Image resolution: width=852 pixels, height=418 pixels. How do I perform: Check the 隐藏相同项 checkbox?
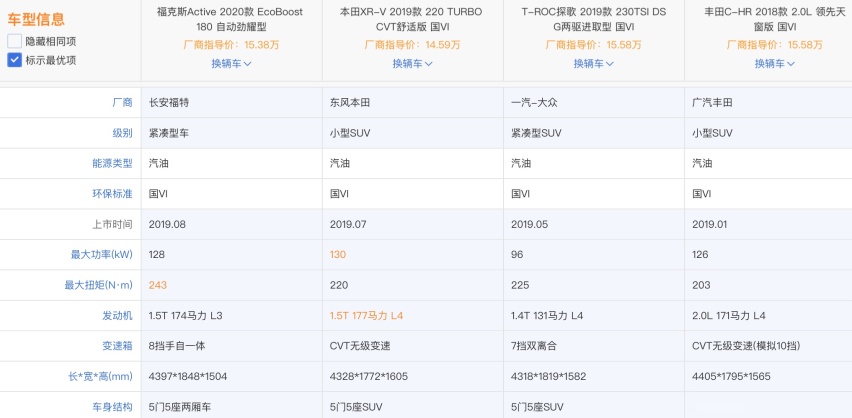click(14, 41)
